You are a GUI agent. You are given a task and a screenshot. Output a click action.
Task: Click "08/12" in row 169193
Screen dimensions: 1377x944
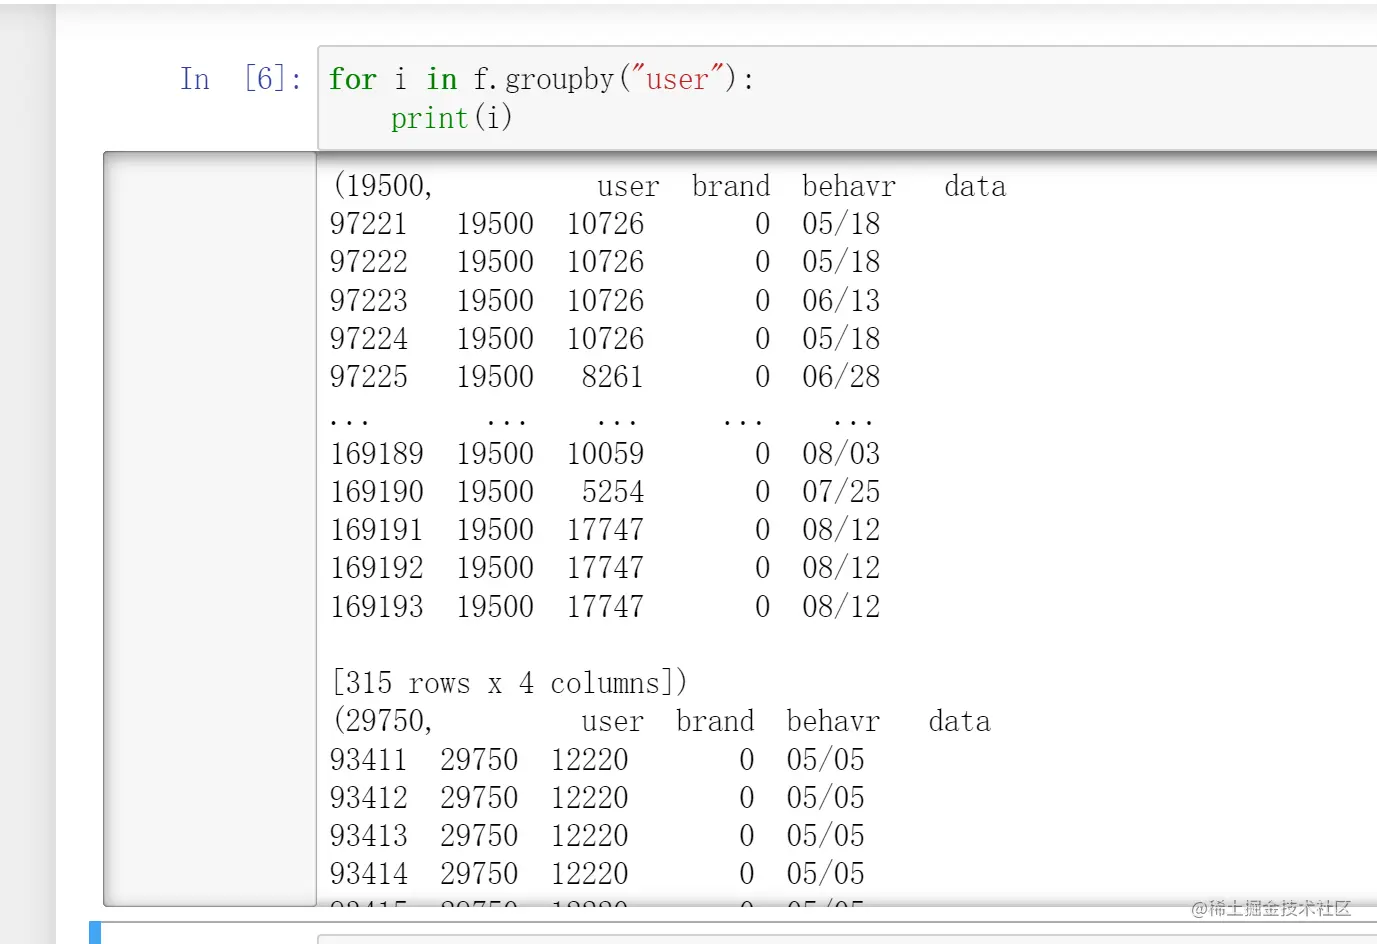click(841, 606)
